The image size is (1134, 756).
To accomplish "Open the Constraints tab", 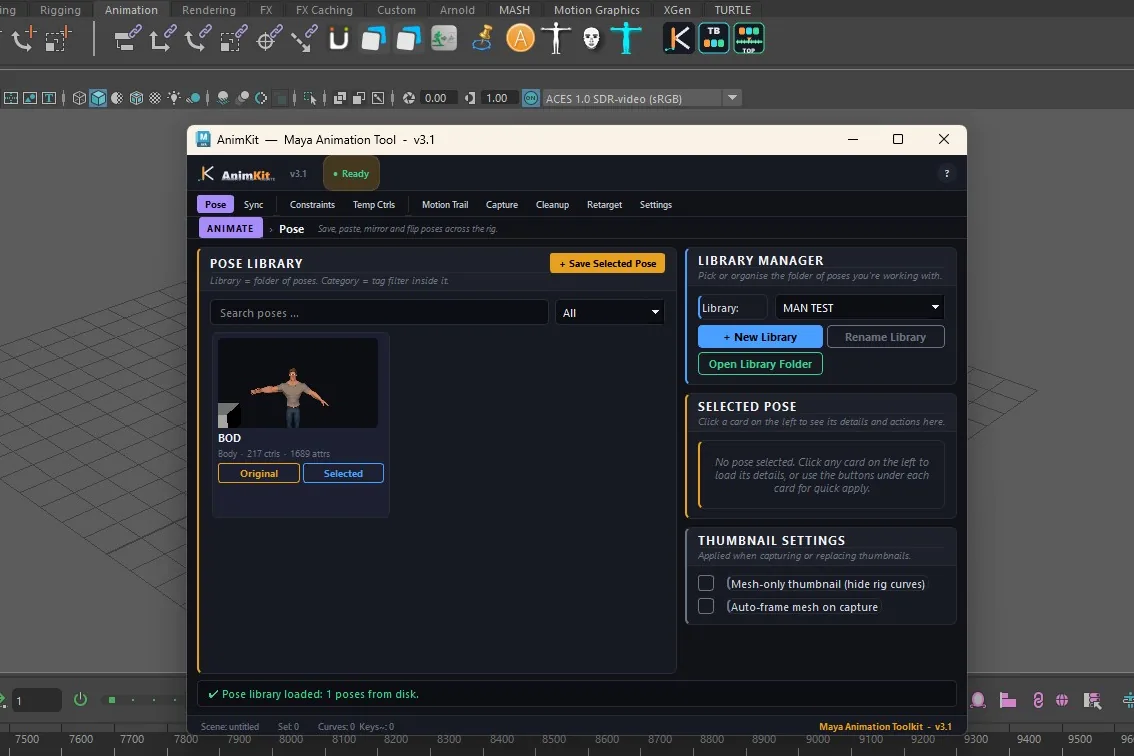I will pos(312,205).
